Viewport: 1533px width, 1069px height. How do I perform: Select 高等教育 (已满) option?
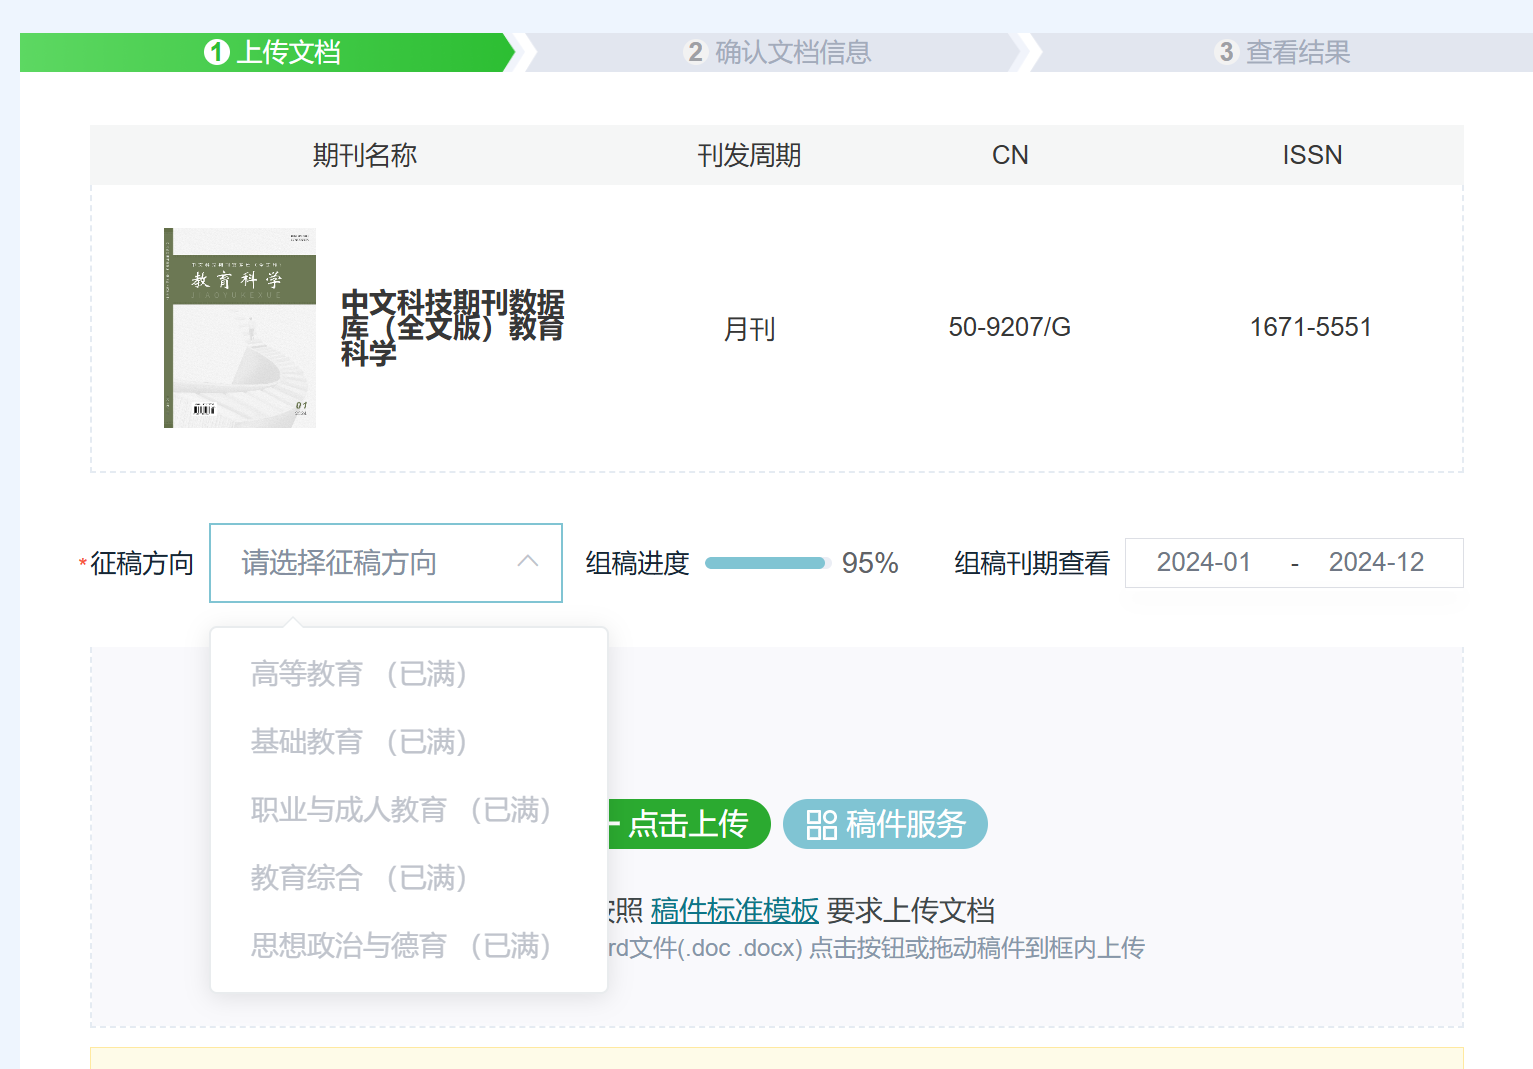pyautogui.click(x=360, y=674)
